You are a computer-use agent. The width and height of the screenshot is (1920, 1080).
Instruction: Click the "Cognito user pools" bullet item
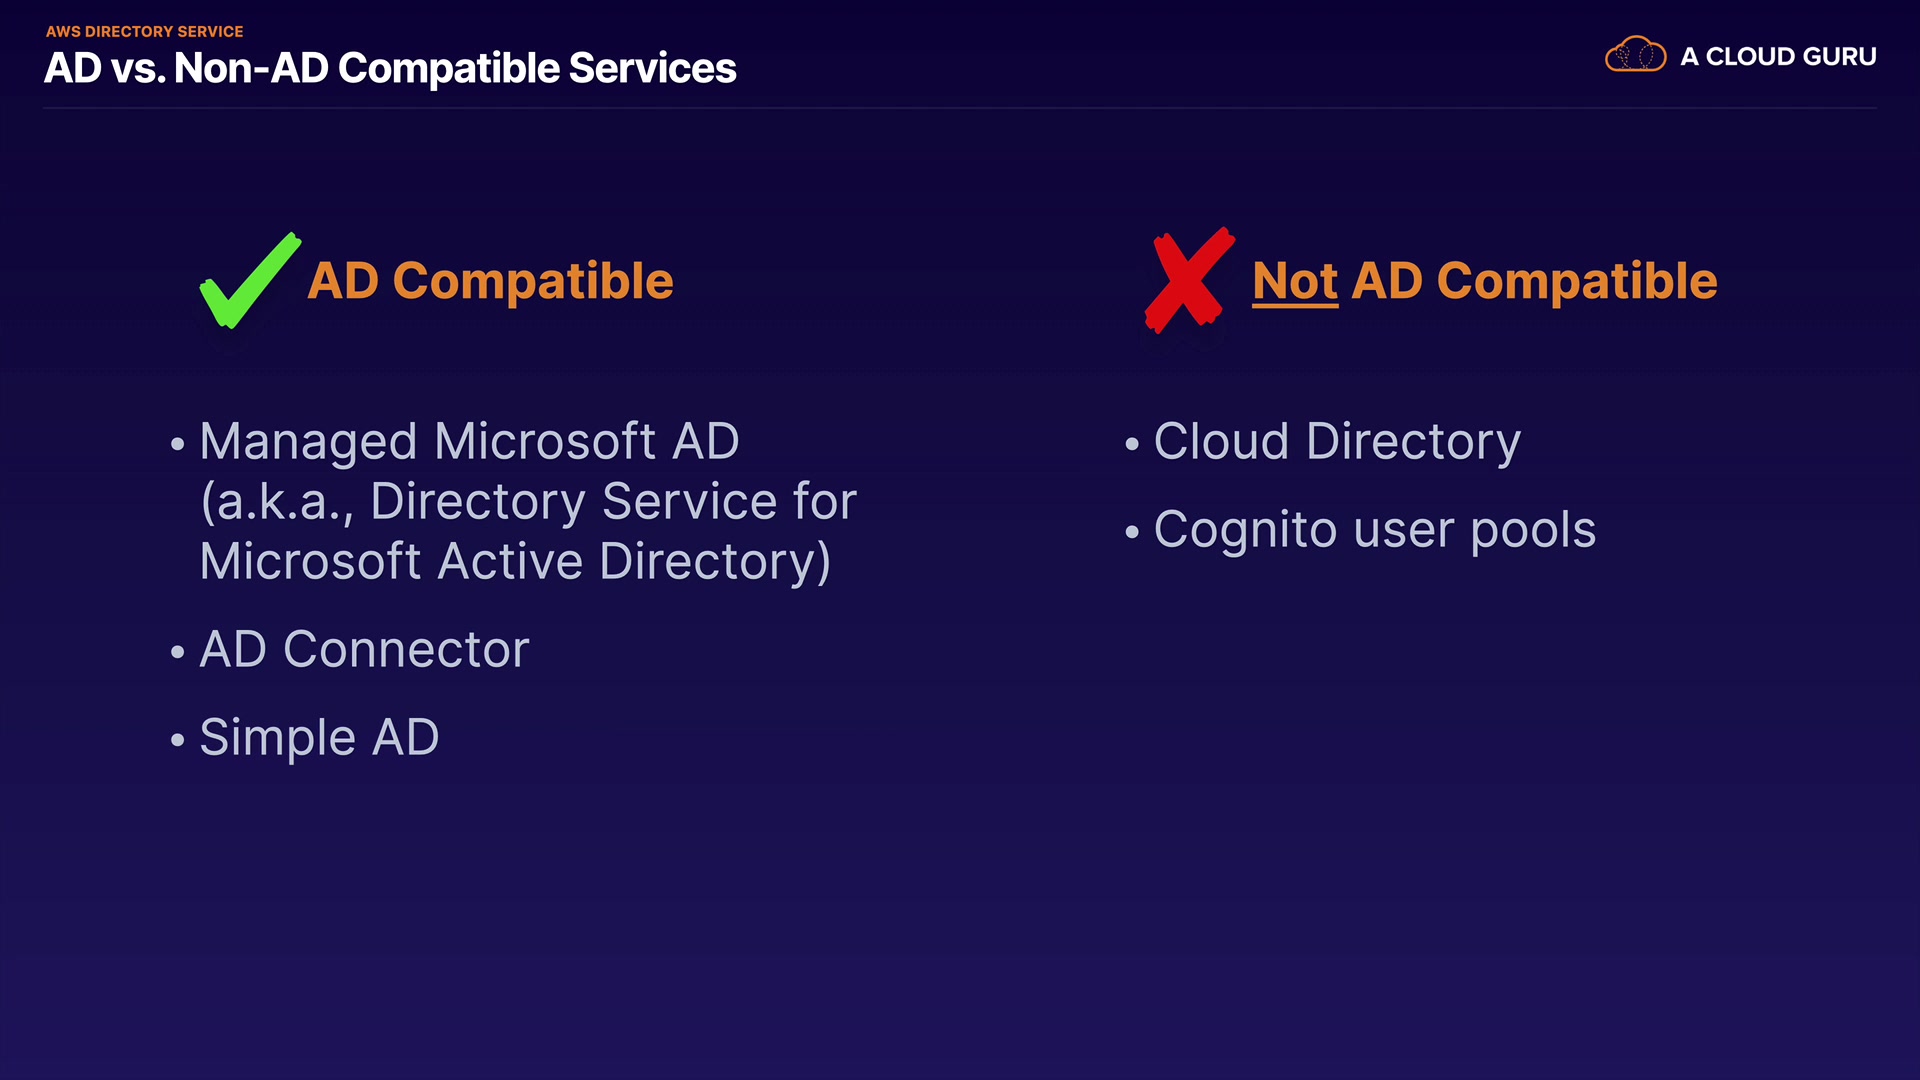click(x=1375, y=530)
